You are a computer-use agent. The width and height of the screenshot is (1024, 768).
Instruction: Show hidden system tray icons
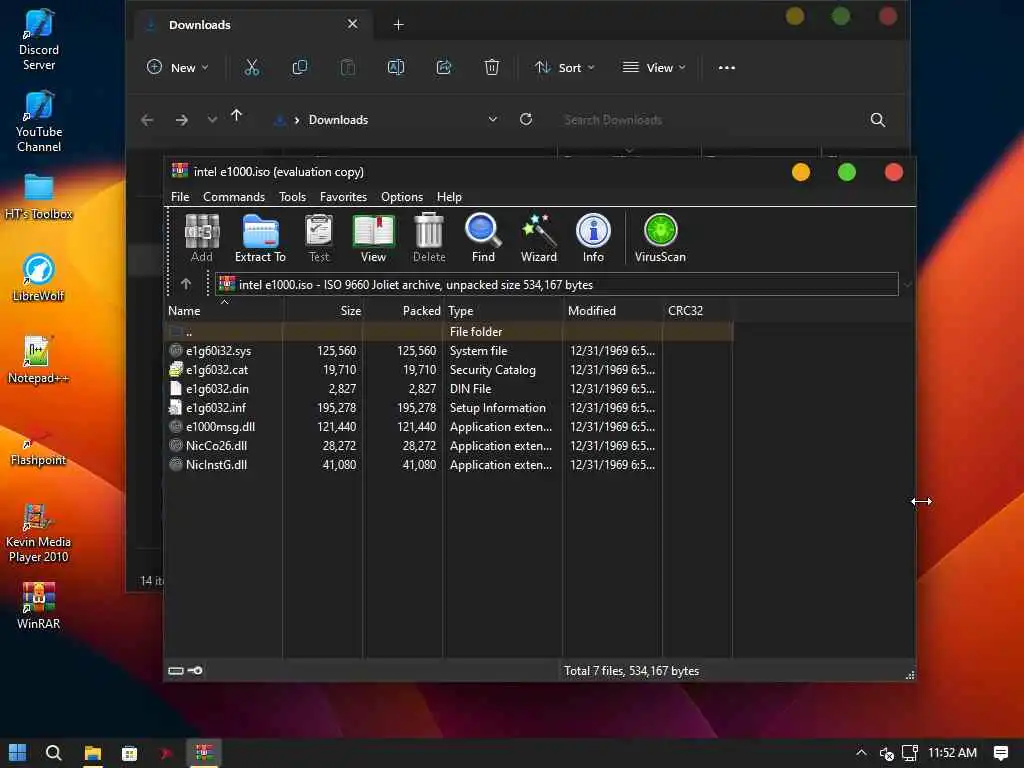coord(861,753)
